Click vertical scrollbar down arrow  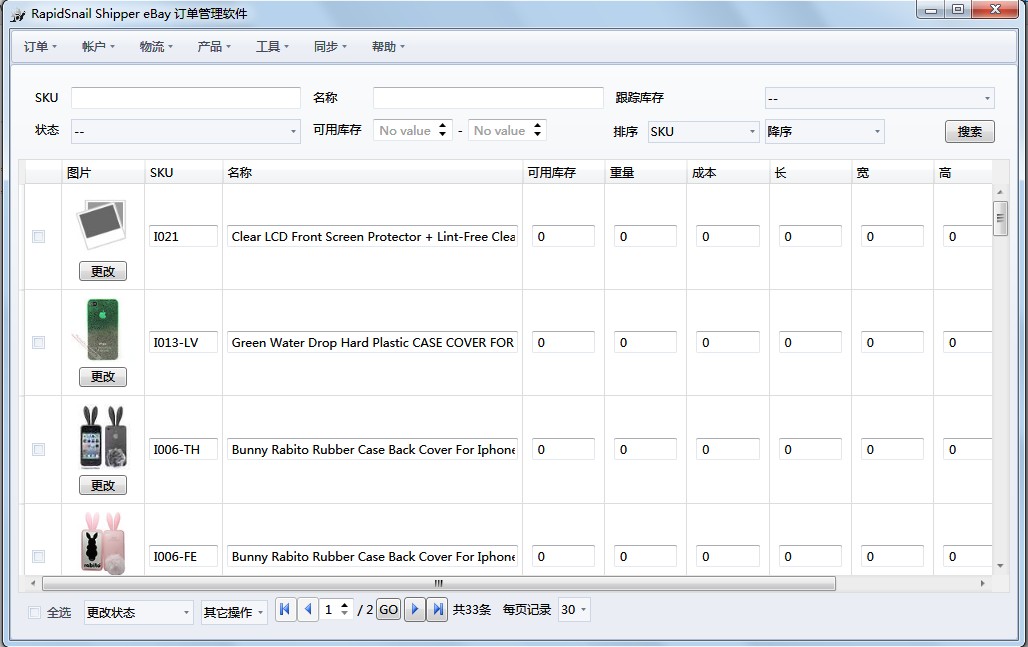tap(1000, 566)
